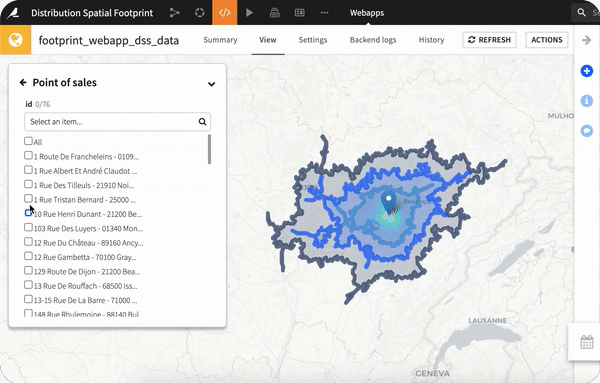Image resolution: width=600 pixels, height=383 pixels.
Task: Click the Select an item search field
Action: click(x=117, y=122)
